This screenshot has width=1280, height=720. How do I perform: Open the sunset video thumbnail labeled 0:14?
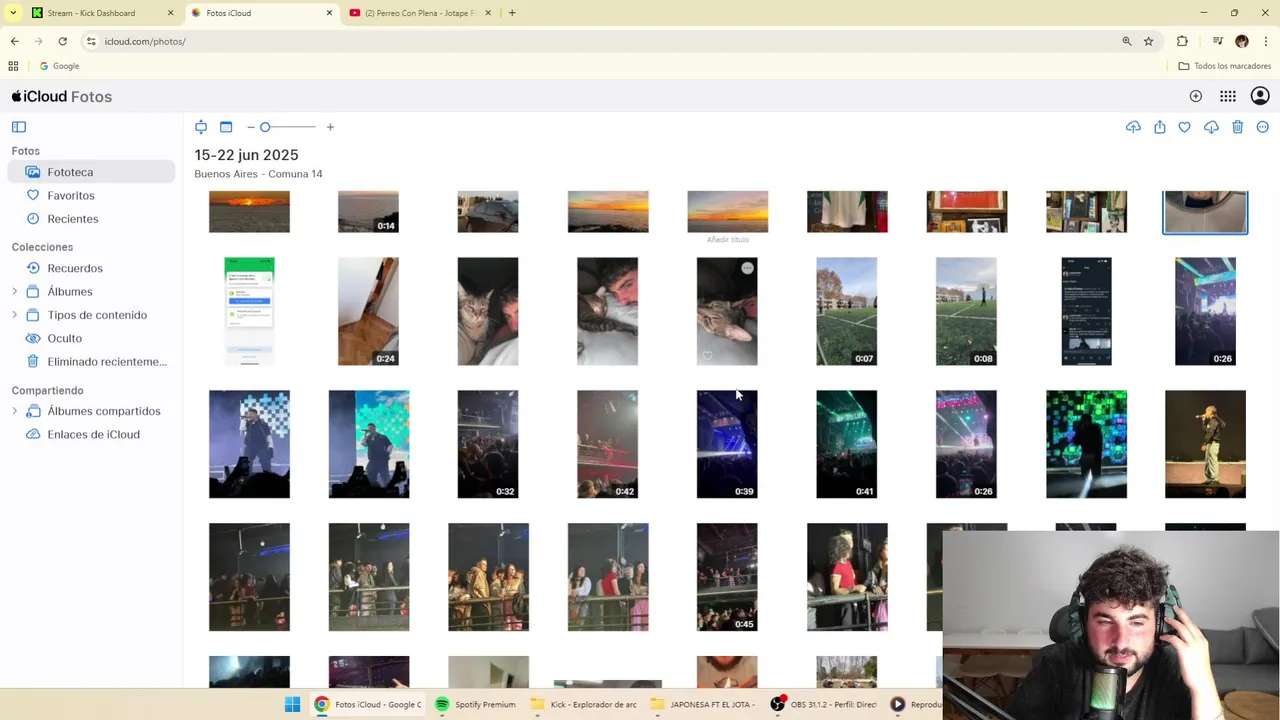click(x=368, y=211)
